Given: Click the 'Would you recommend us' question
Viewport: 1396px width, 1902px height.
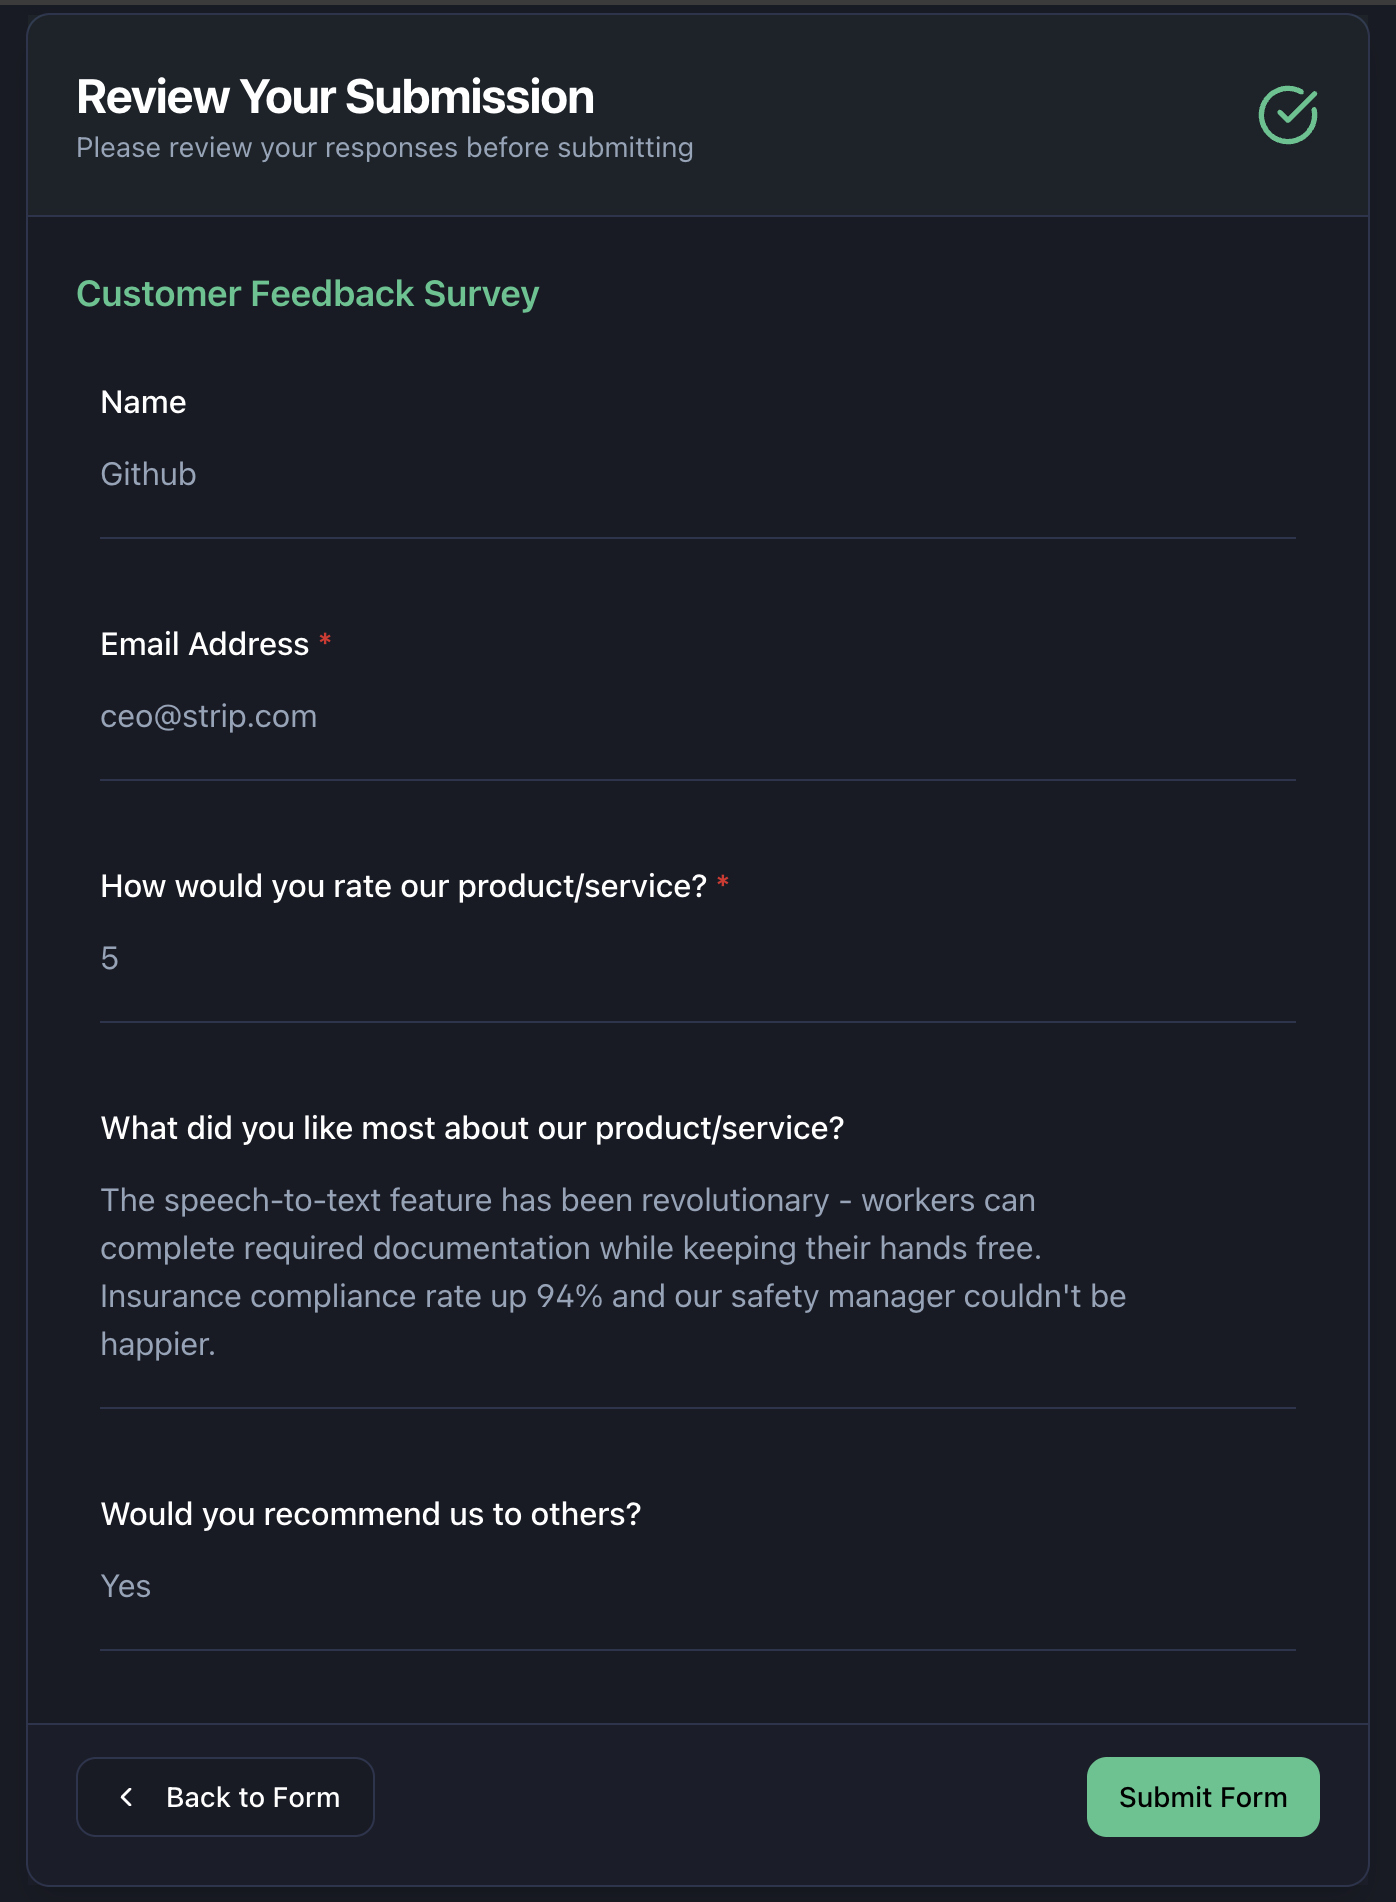Looking at the screenshot, I should click(370, 1514).
